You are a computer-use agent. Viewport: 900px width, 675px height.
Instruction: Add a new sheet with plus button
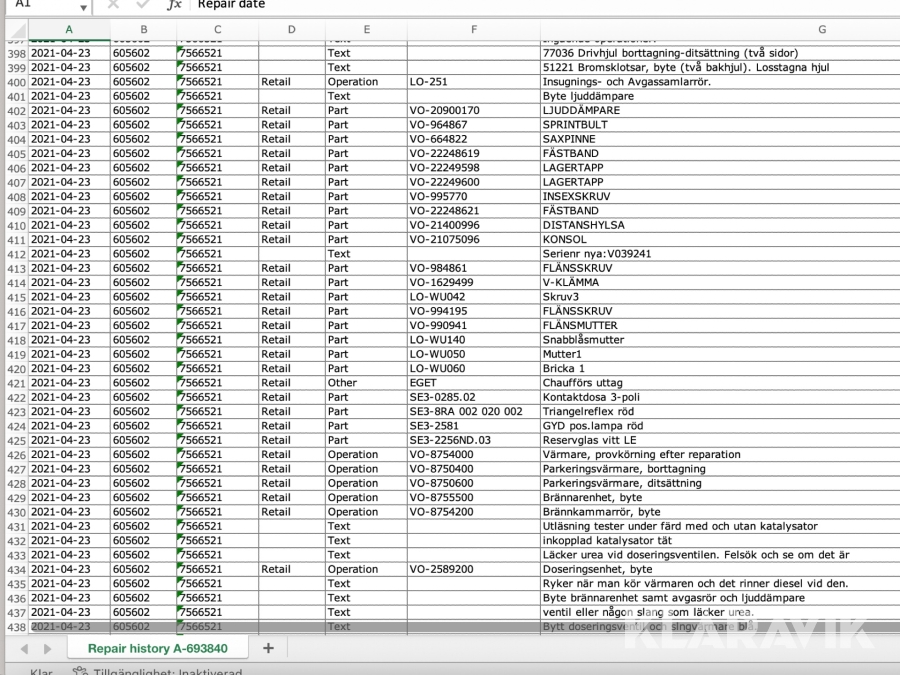point(268,648)
